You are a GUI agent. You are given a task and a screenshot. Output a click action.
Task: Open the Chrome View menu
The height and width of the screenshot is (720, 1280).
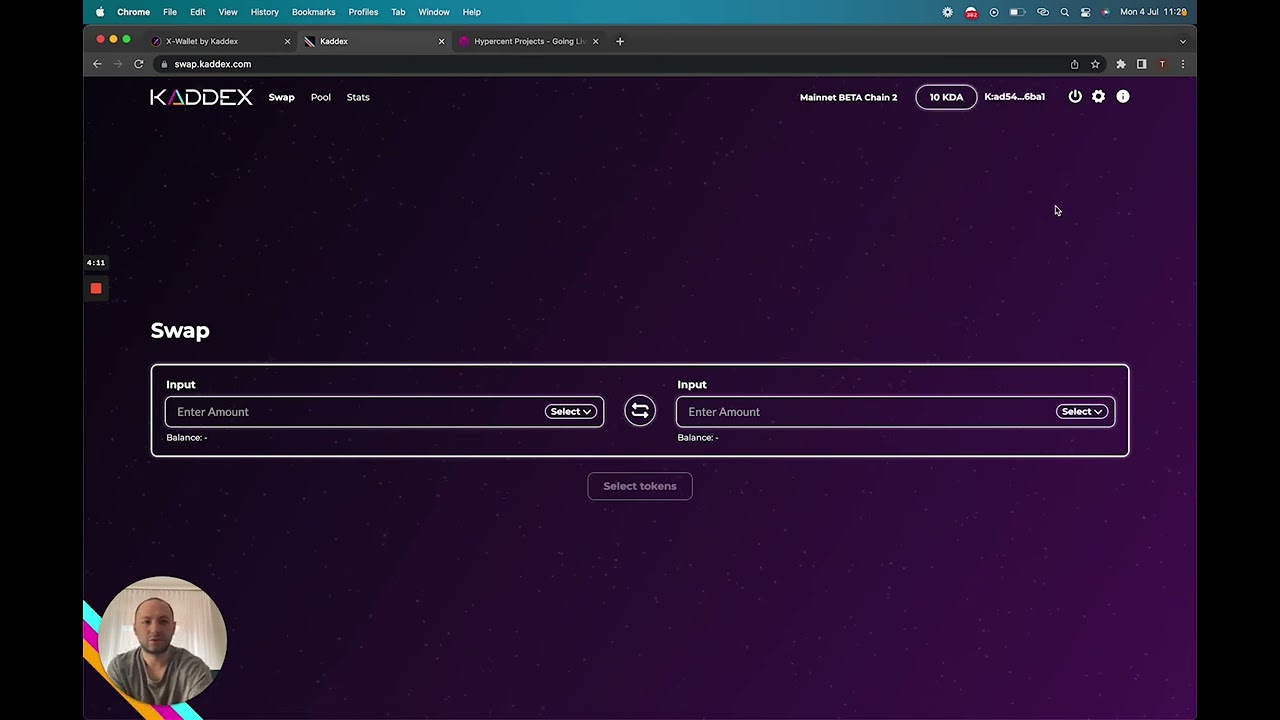point(228,12)
